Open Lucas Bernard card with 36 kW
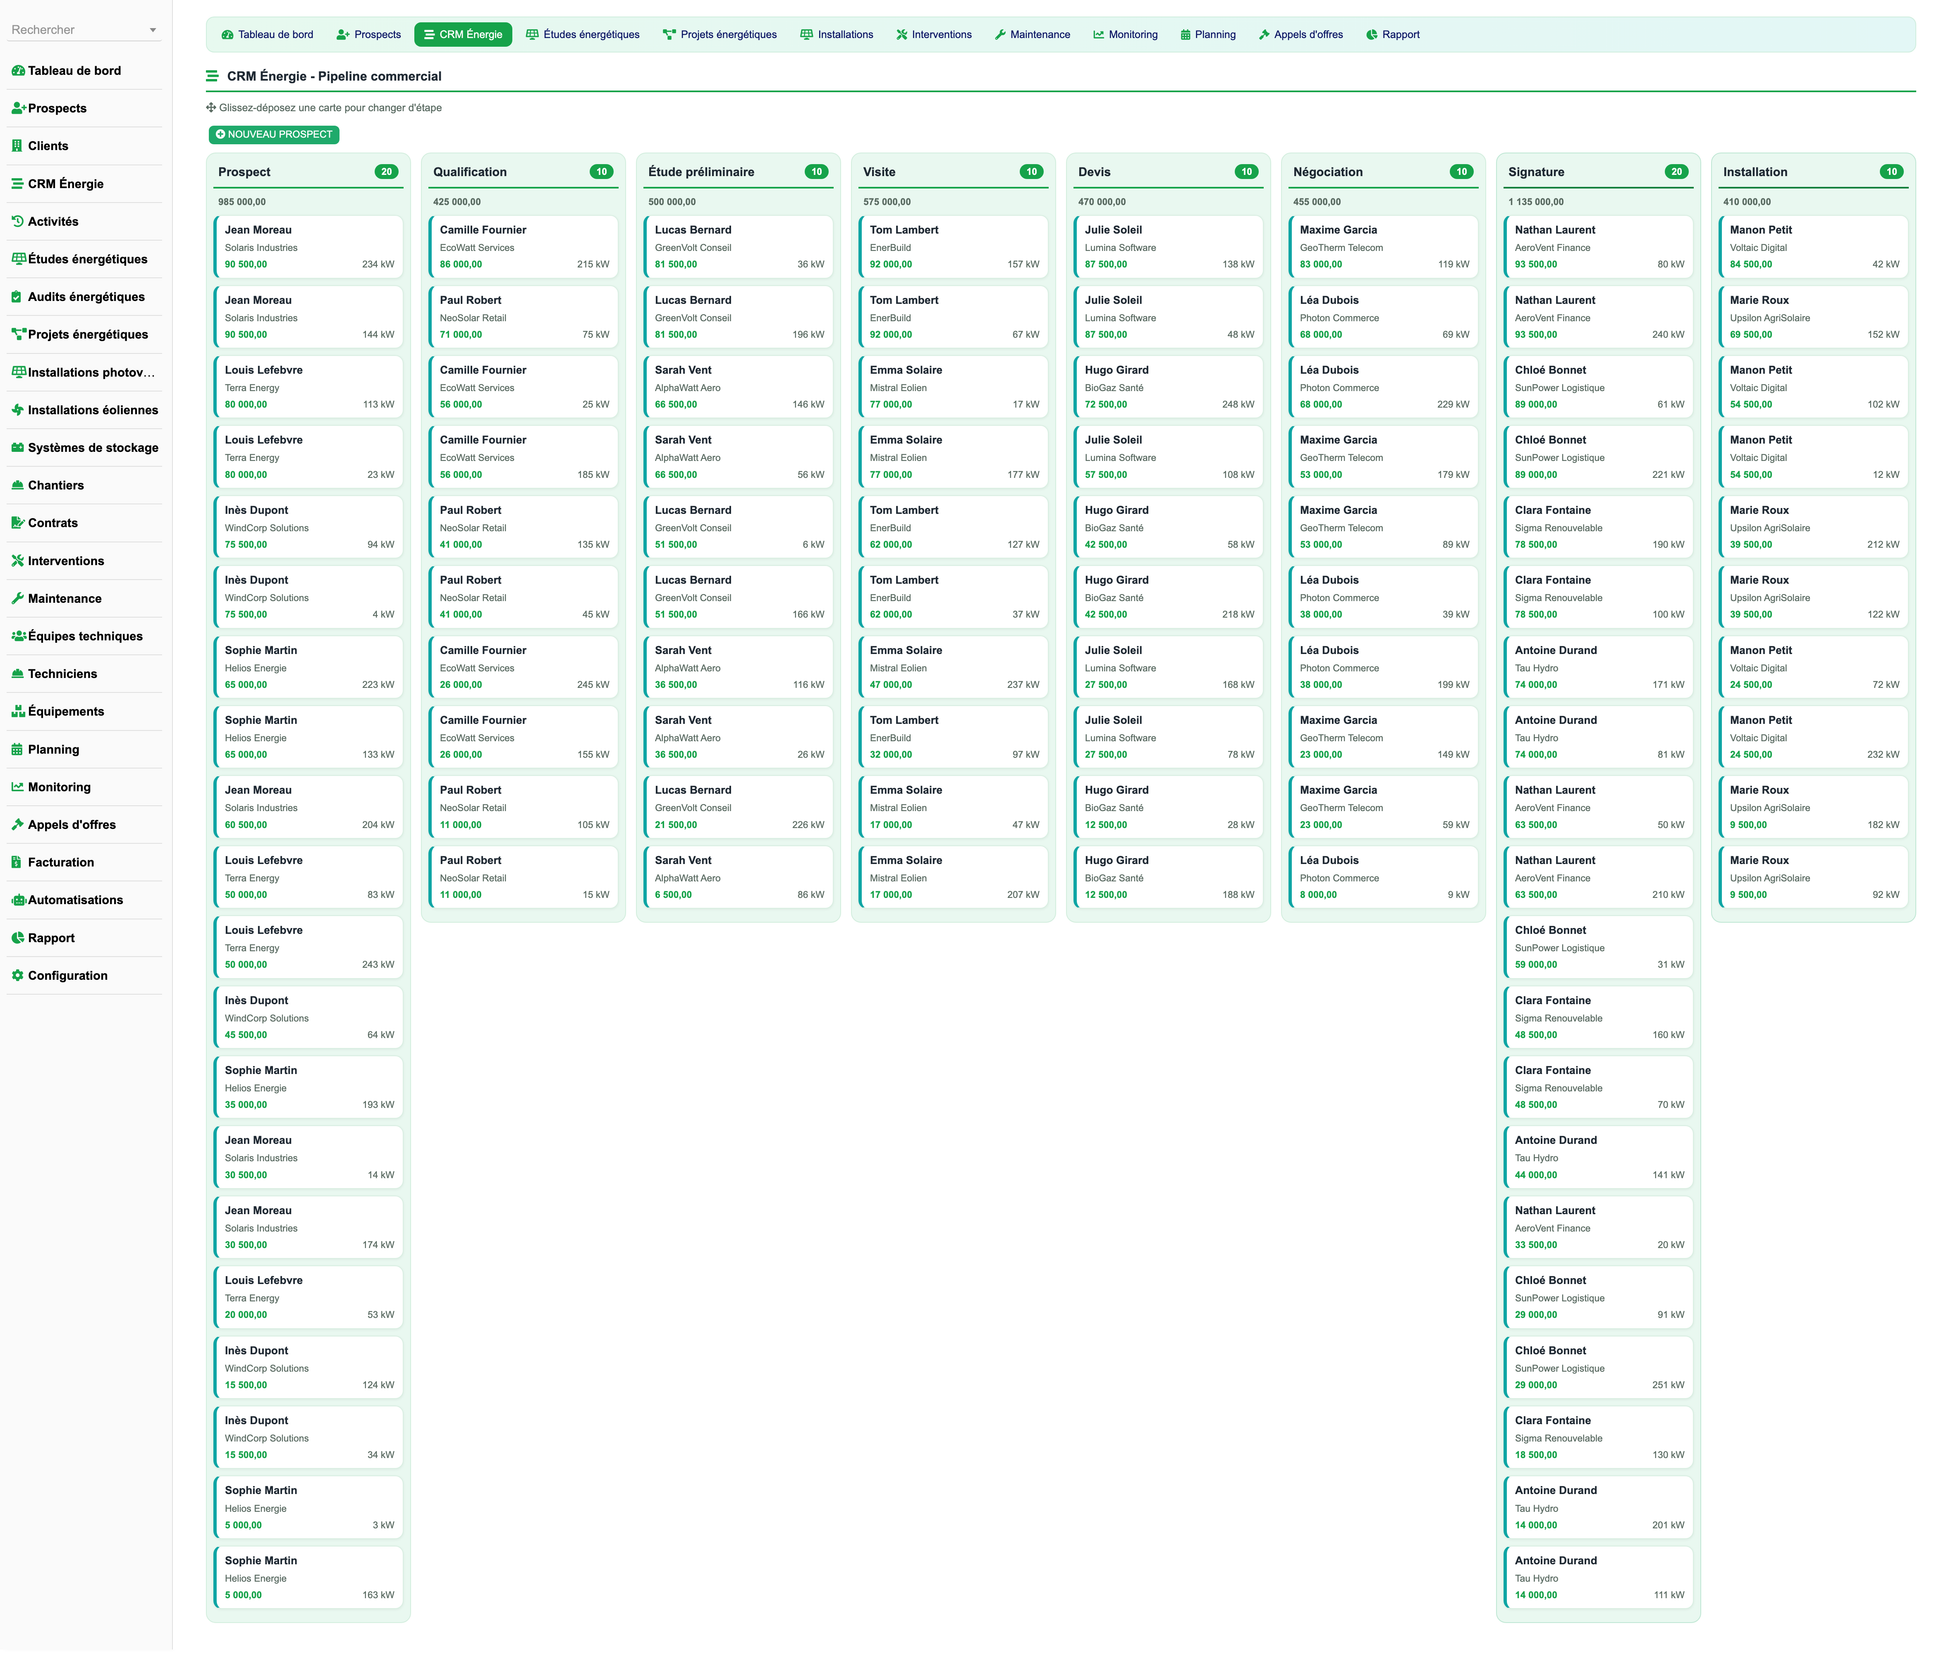 [739, 247]
